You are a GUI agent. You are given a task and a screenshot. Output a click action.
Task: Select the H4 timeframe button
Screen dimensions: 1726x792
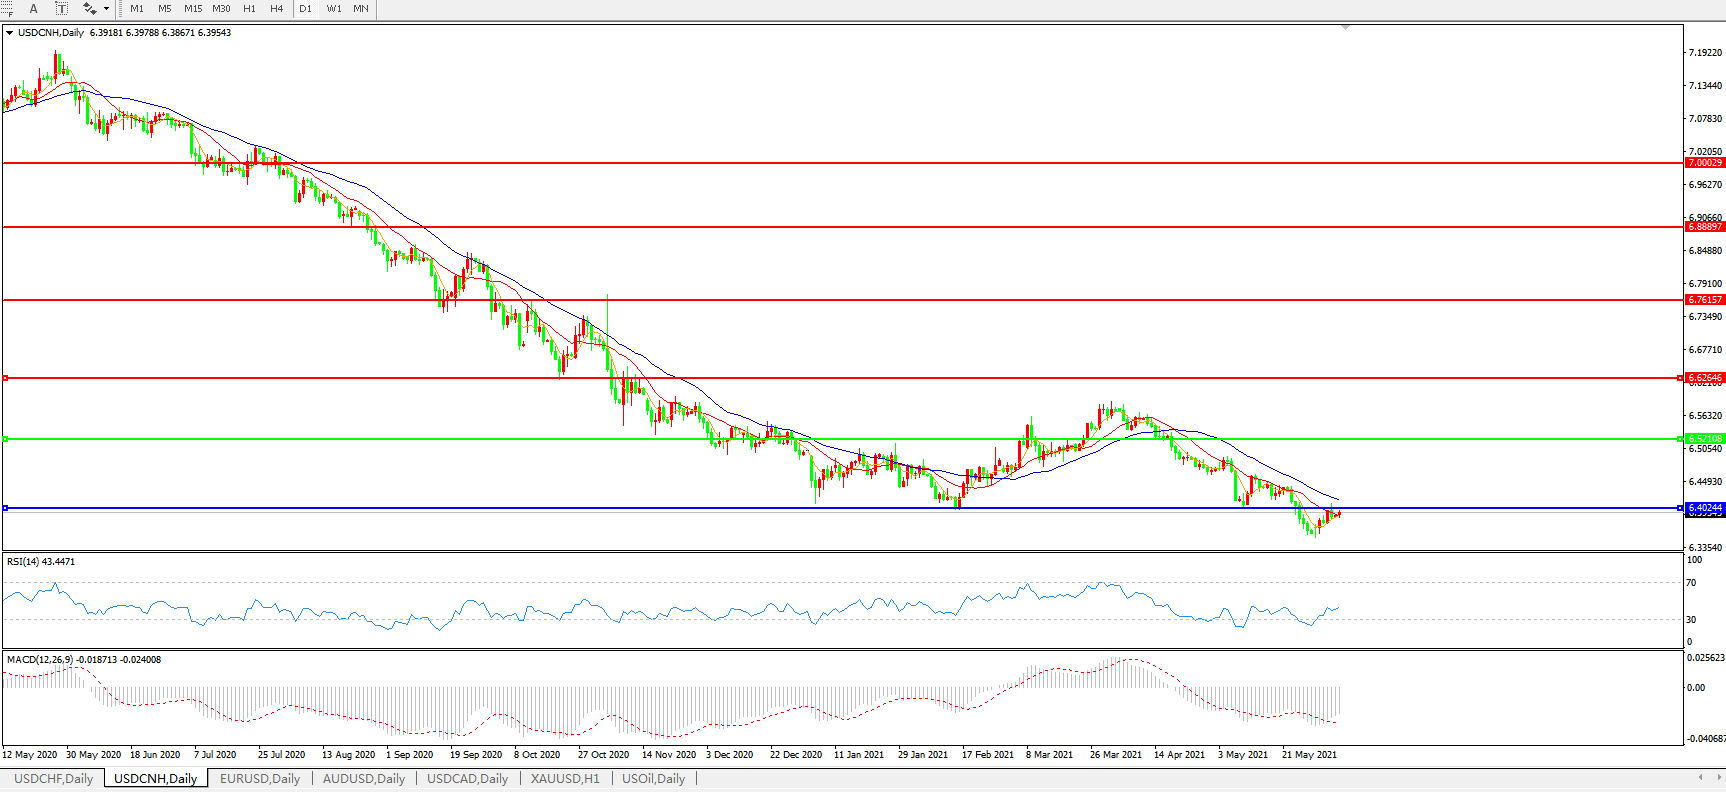point(277,9)
